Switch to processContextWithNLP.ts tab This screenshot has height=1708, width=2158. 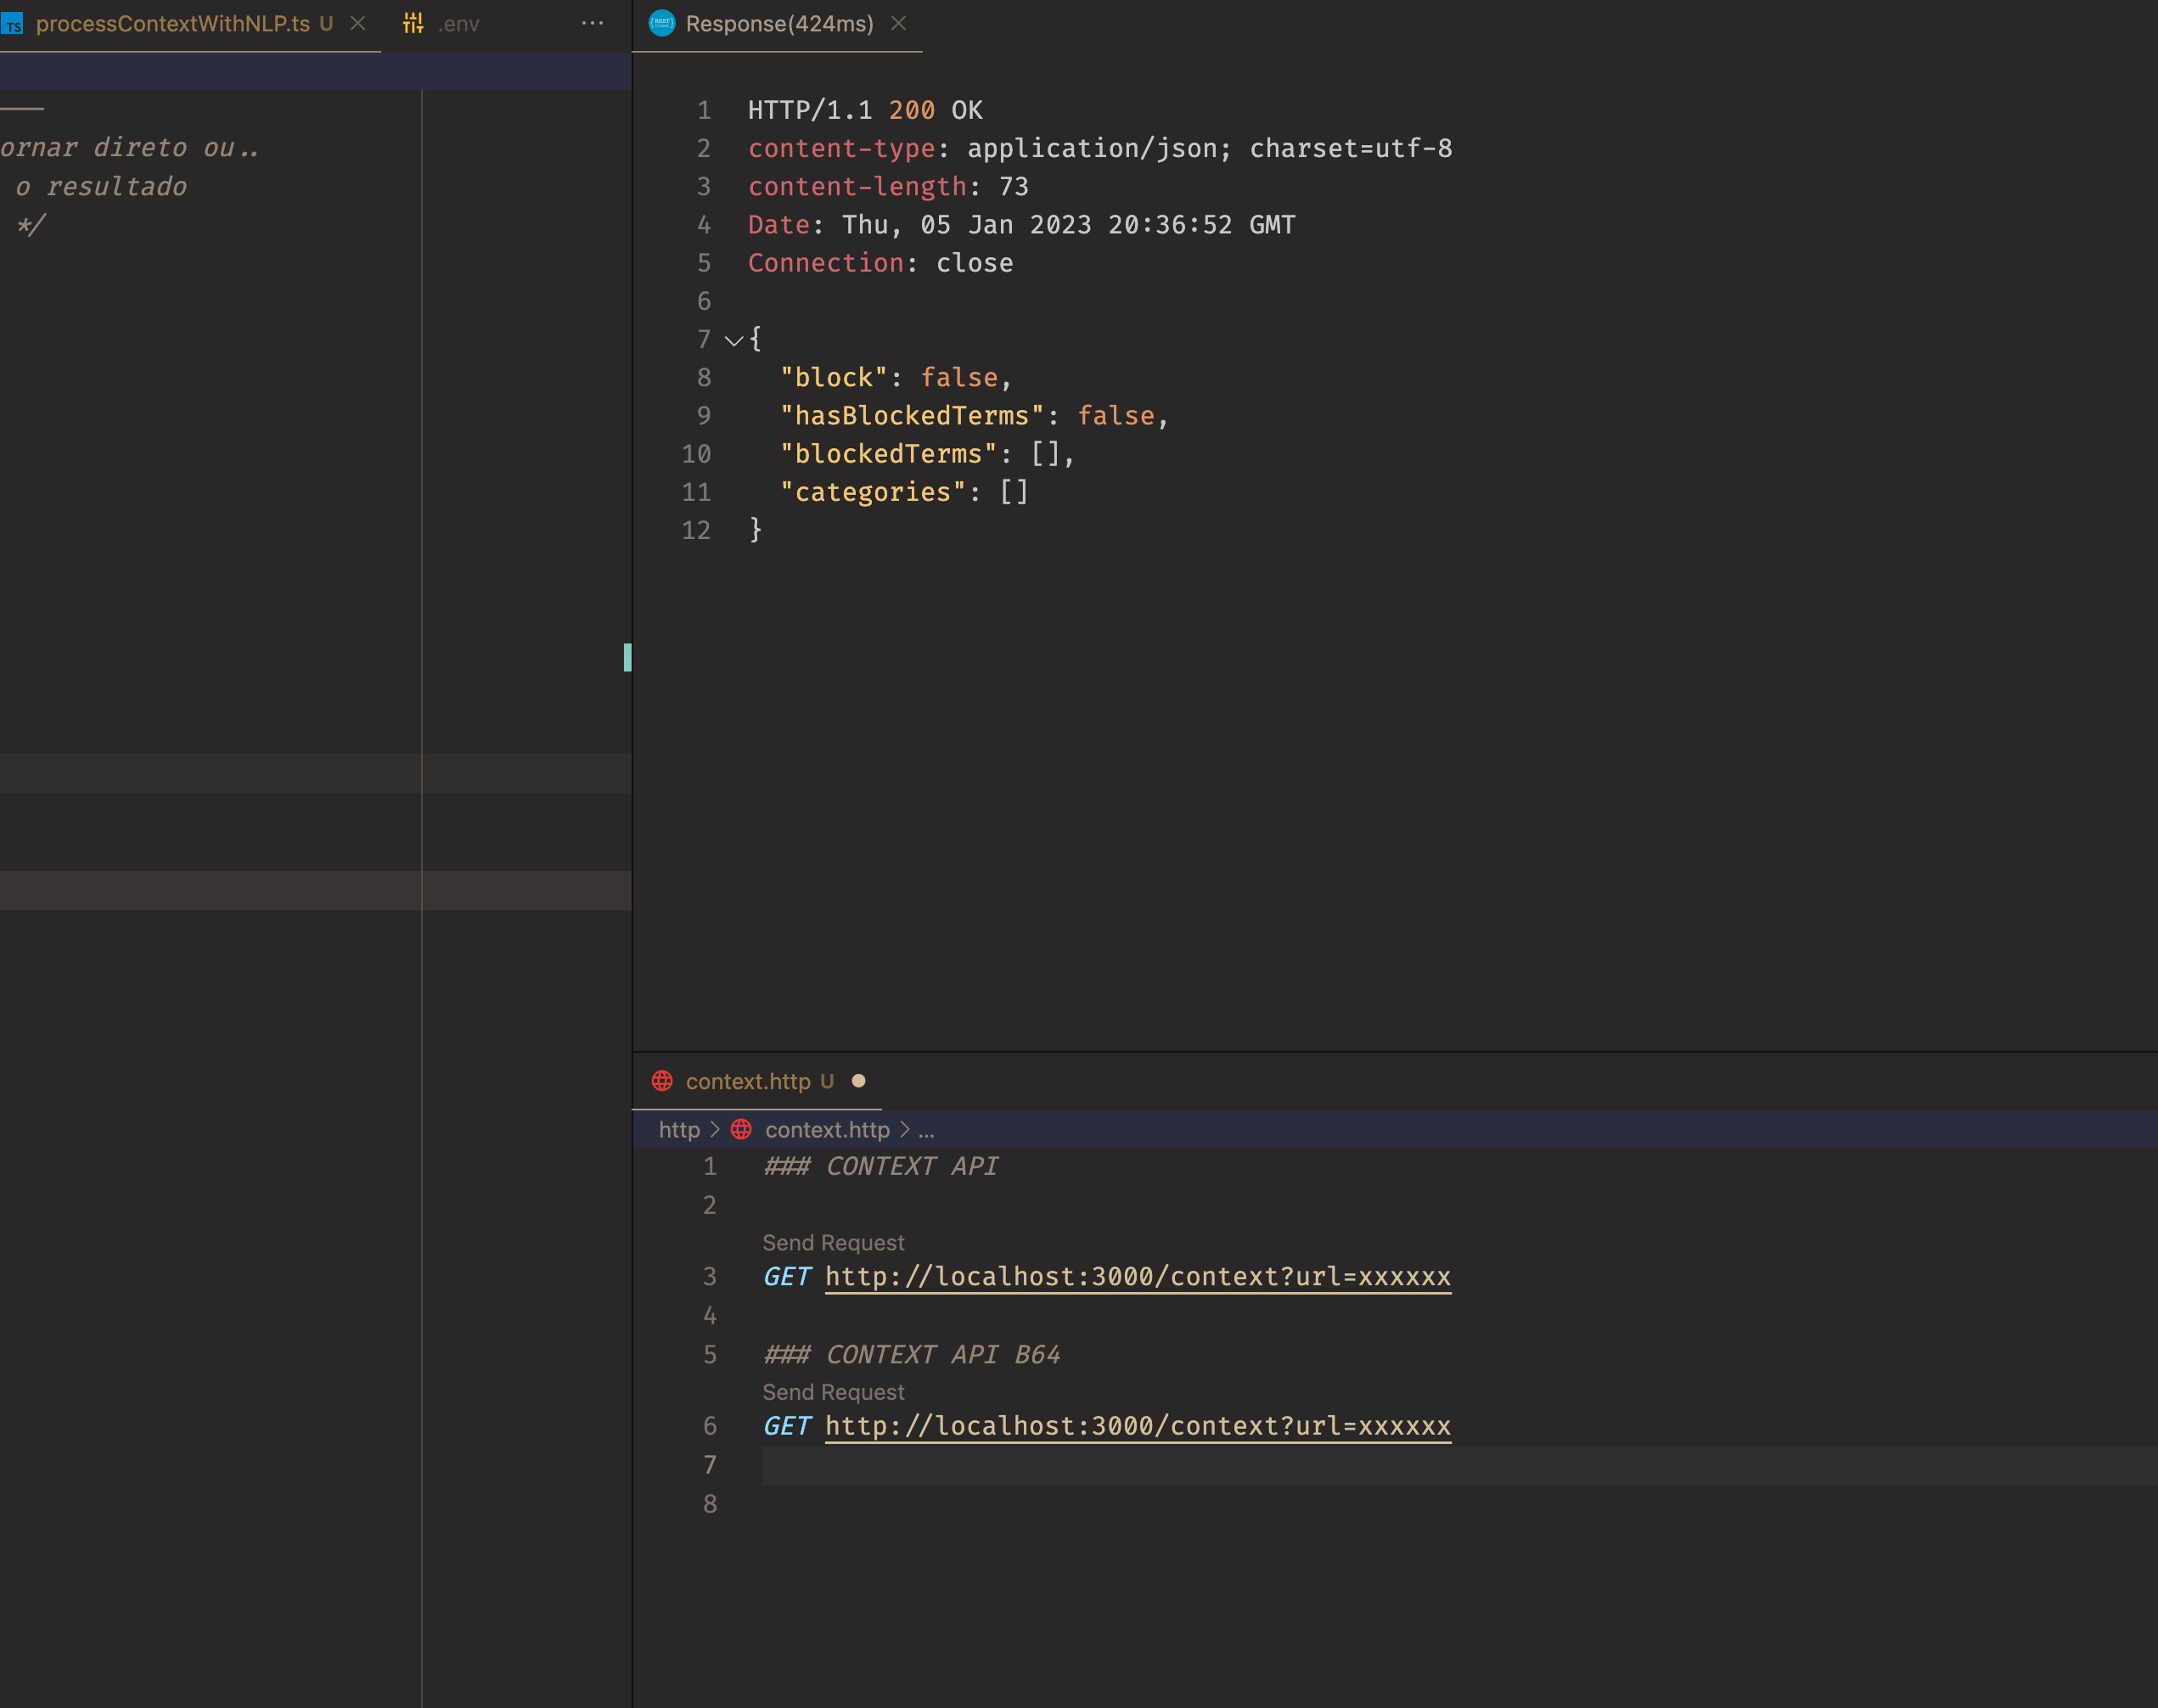[172, 24]
